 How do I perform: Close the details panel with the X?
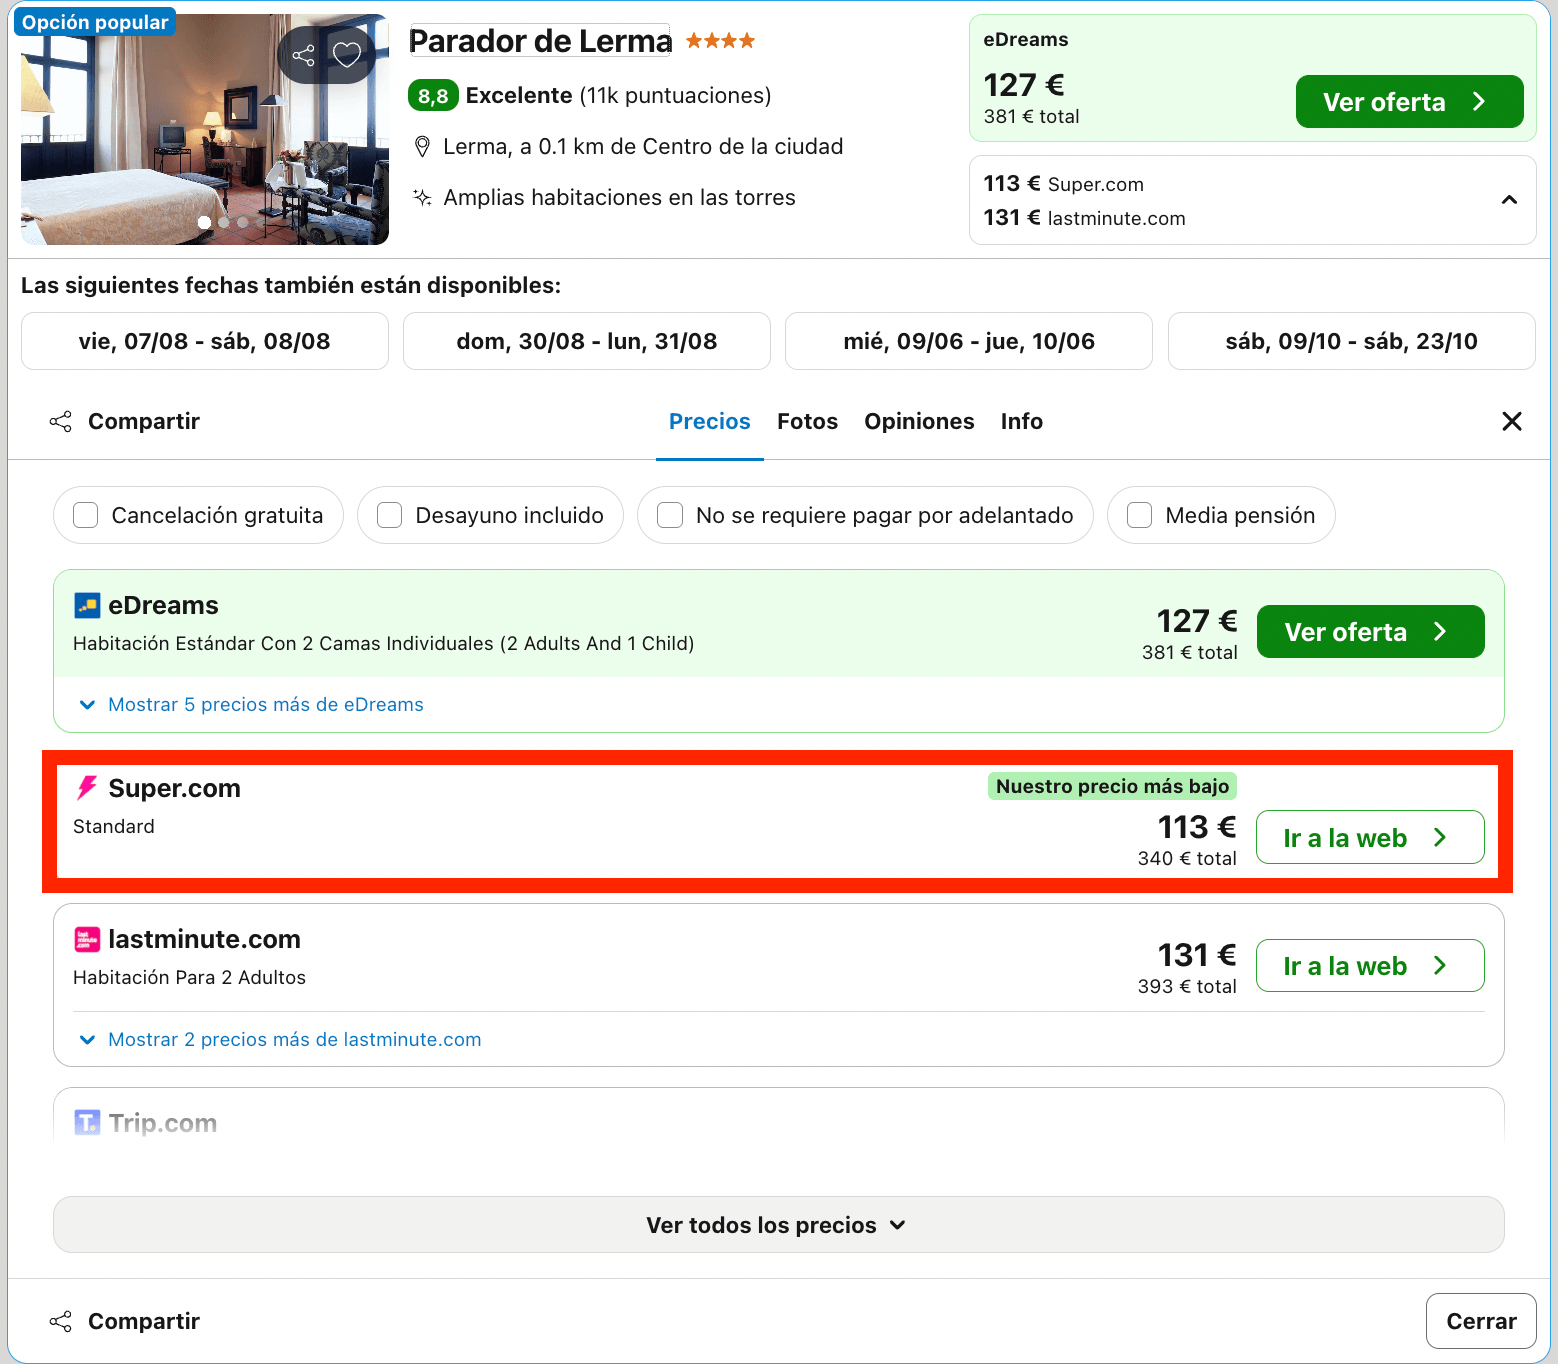pos(1512,421)
